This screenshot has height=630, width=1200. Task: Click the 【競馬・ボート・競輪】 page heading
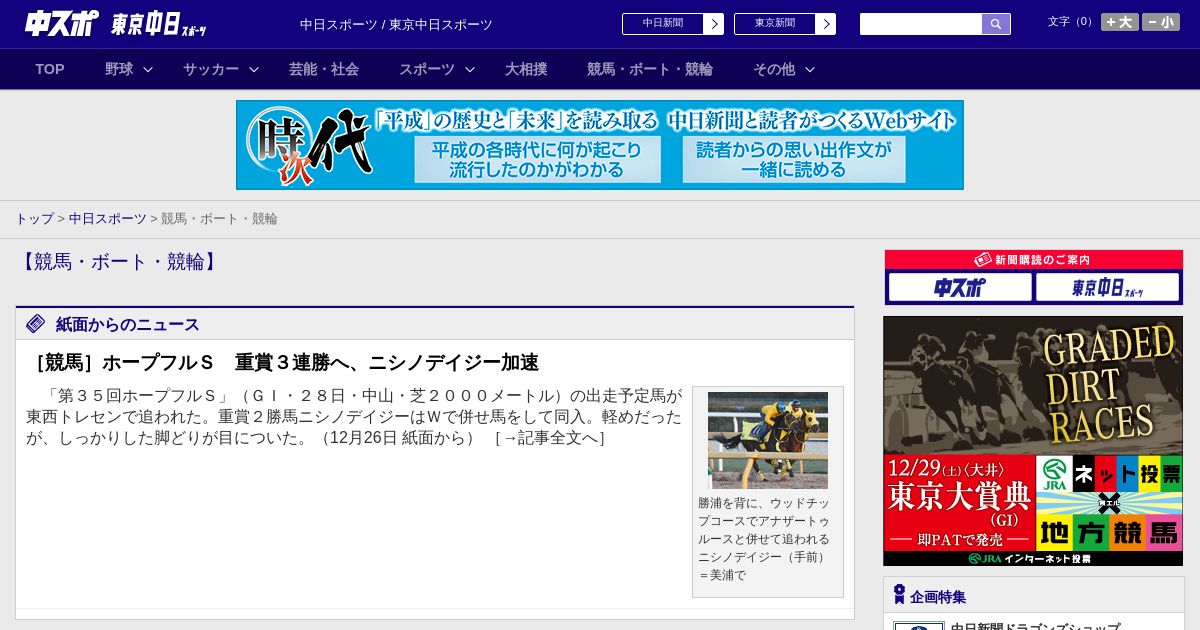pos(118,262)
